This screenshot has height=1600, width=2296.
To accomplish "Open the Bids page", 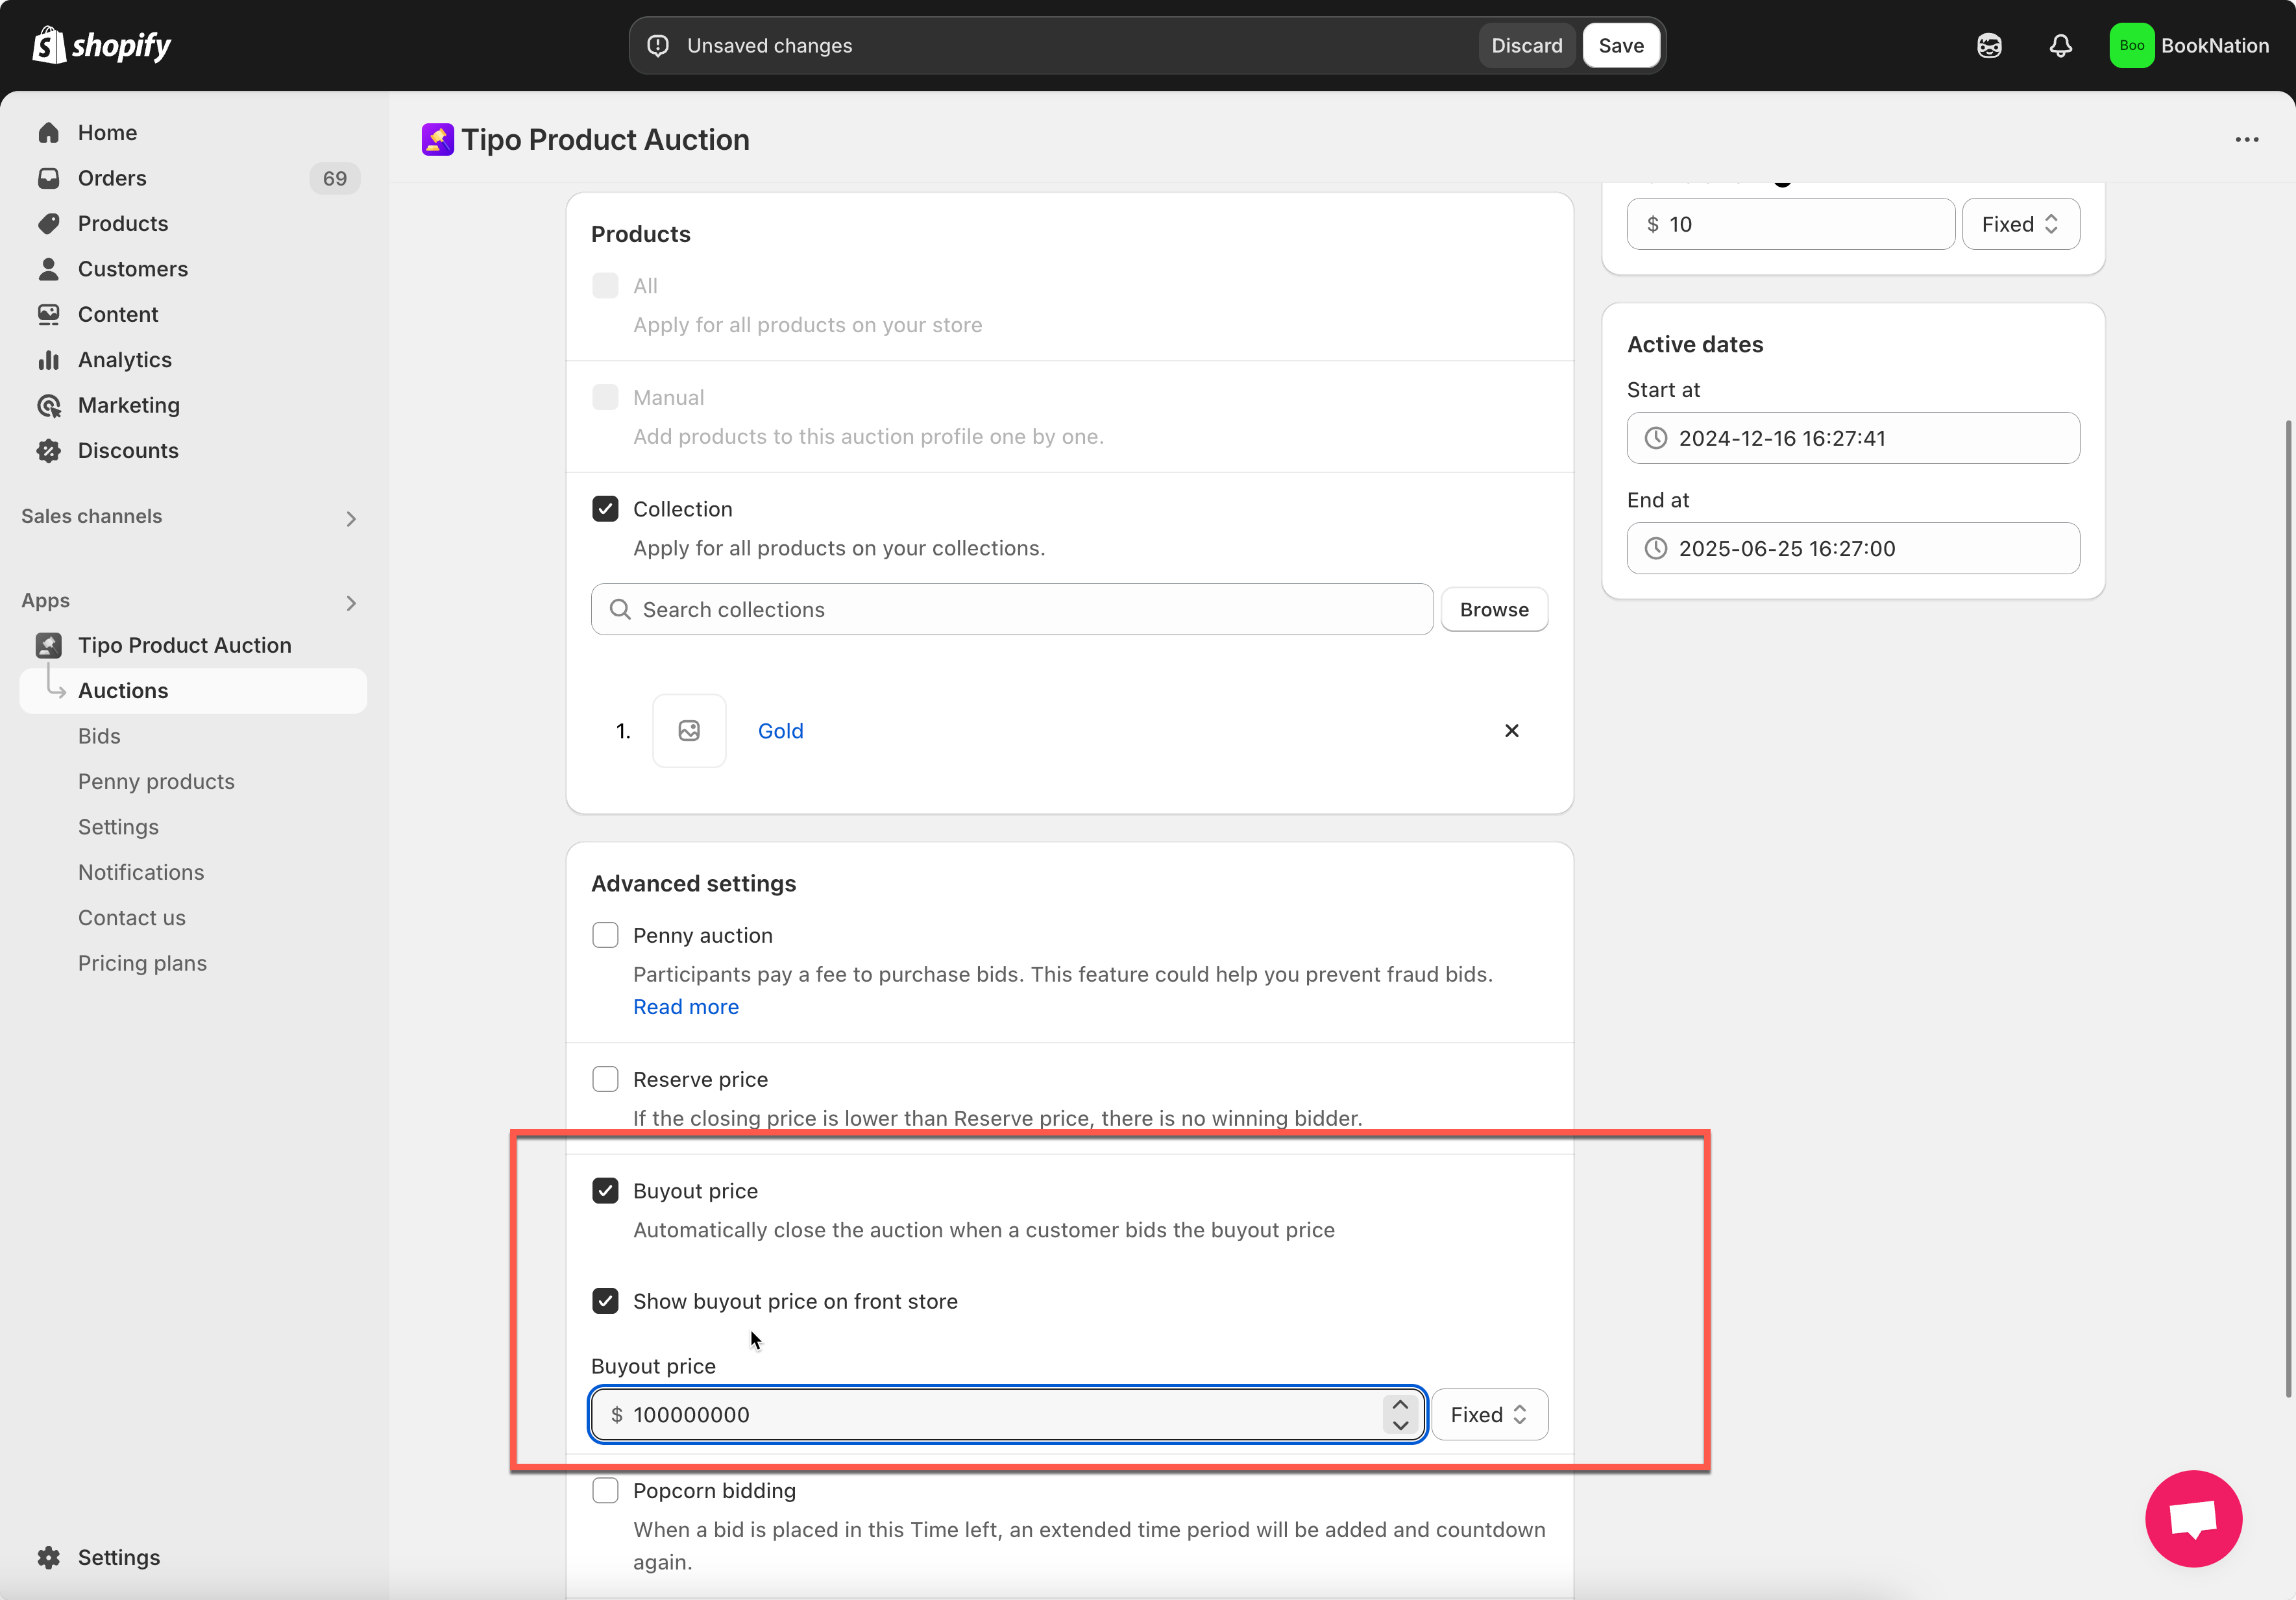I will pos(99,736).
